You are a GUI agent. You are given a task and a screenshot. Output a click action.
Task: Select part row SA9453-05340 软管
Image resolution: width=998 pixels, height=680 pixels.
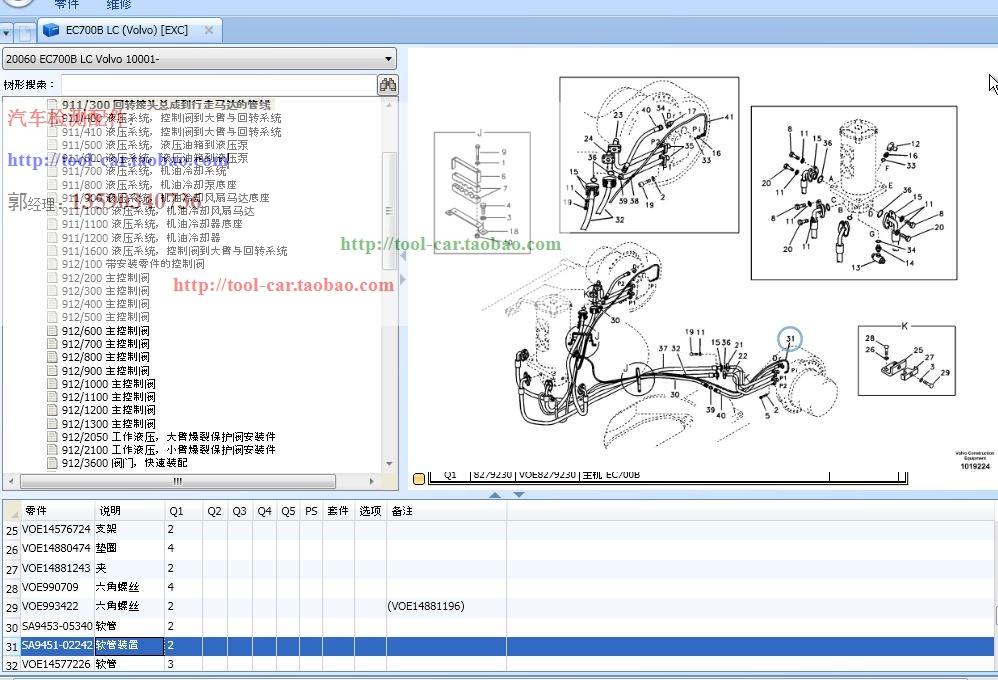(x=499, y=626)
